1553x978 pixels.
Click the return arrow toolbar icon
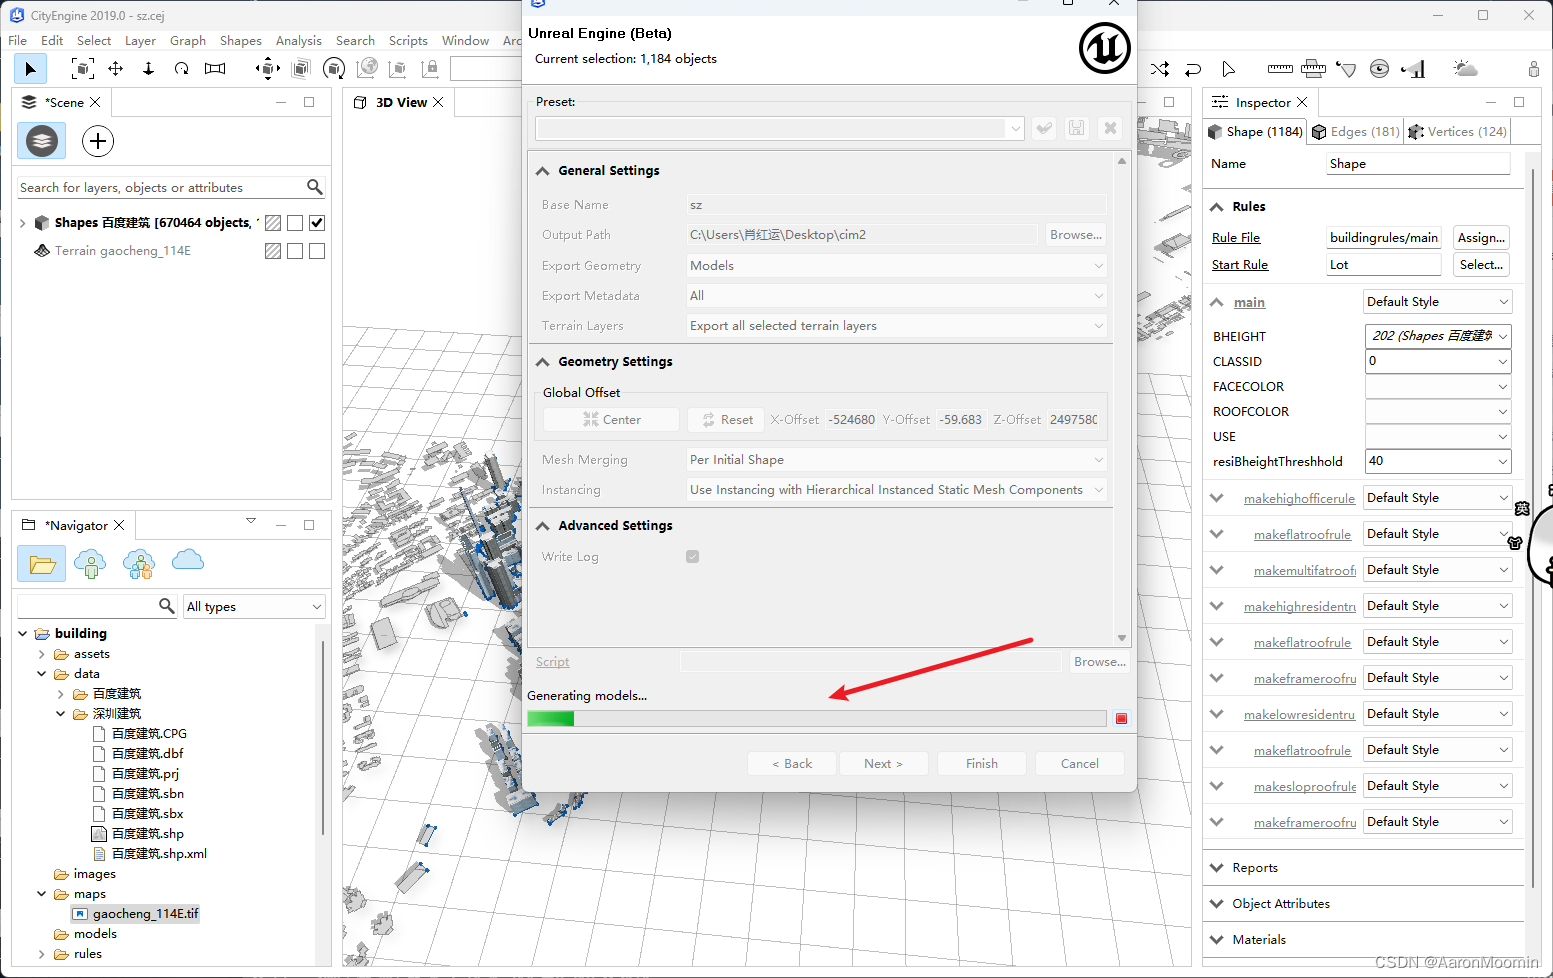[1193, 69]
